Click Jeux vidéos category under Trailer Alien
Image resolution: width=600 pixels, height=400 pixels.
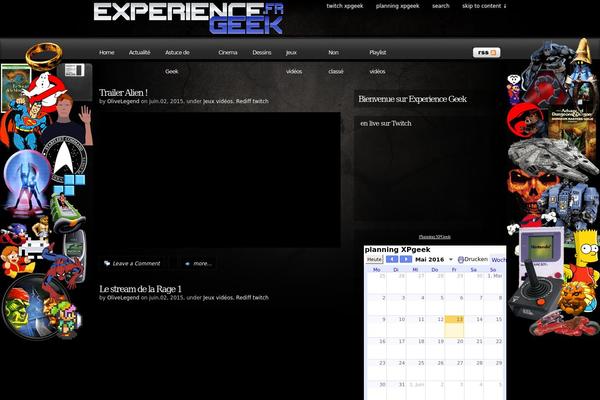(218, 101)
